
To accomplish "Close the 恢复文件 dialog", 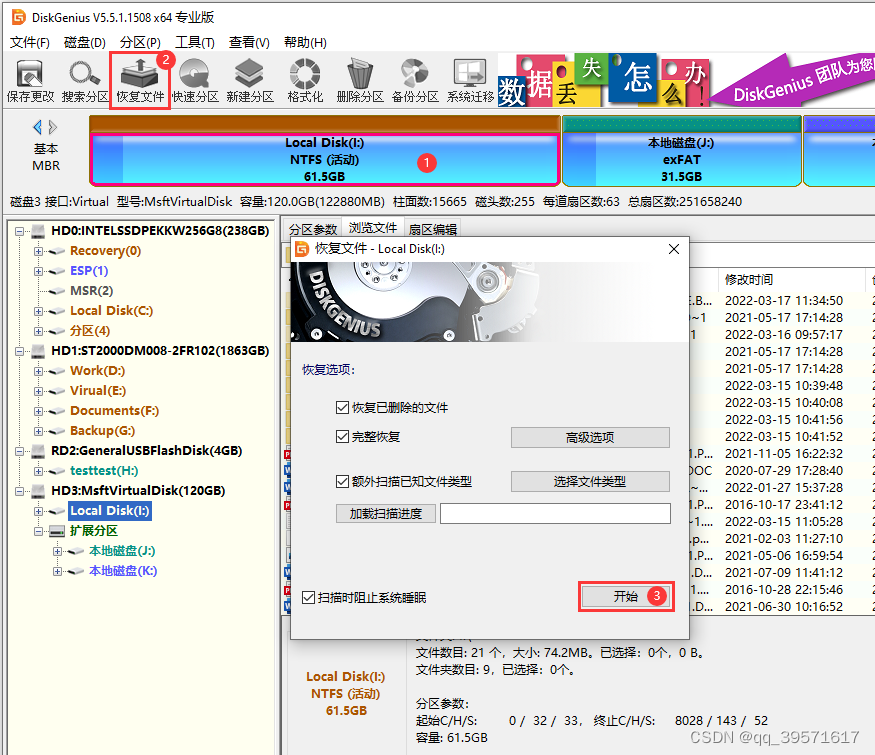I will [x=674, y=249].
